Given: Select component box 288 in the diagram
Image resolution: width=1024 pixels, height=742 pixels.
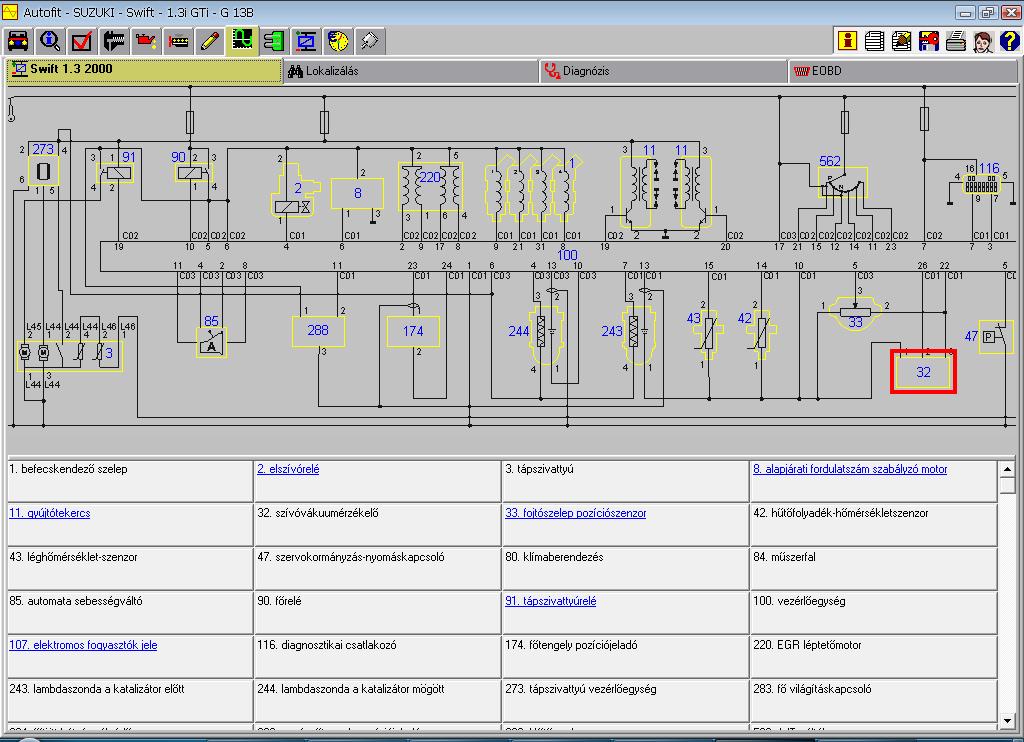Looking at the screenshot, I should click(318, 331).
